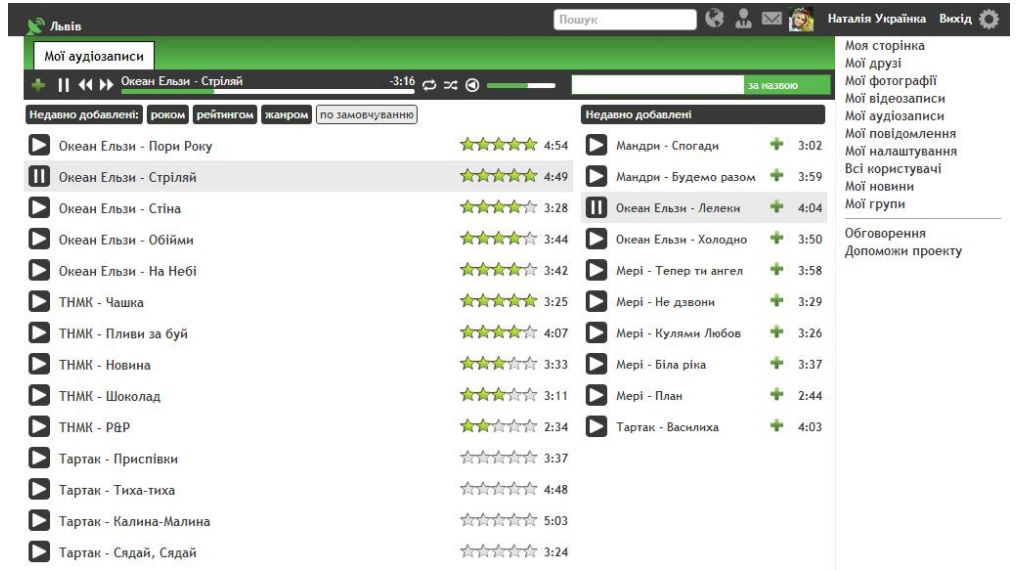1020x570 pixels.
Task: Select 'по замовчуванню' sort option
Action: pos(367,115)
